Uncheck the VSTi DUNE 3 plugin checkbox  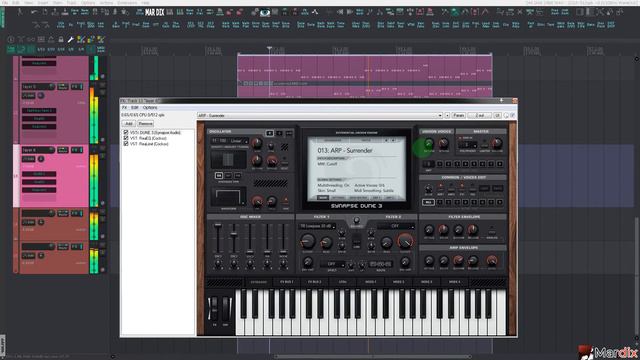click(126, 133)
